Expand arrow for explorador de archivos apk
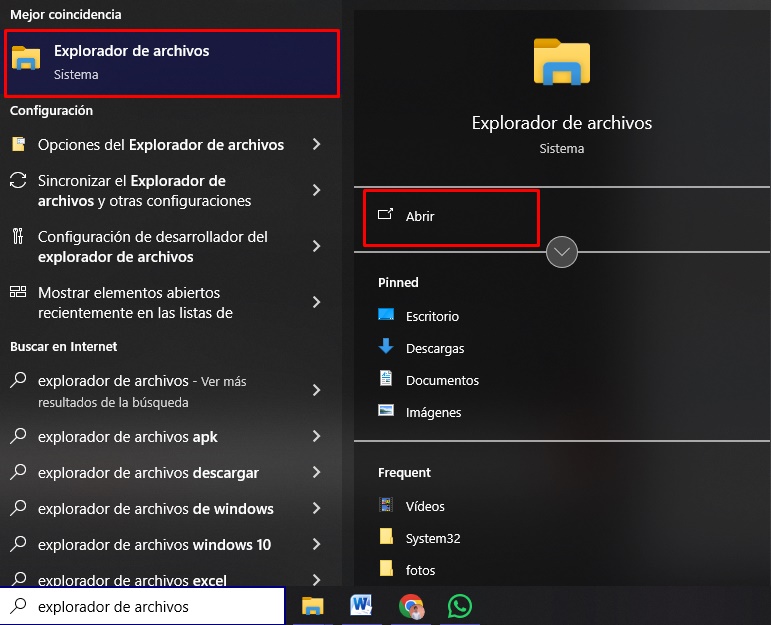The width and height of the screenshot is (771, 625). click(317, 436)
